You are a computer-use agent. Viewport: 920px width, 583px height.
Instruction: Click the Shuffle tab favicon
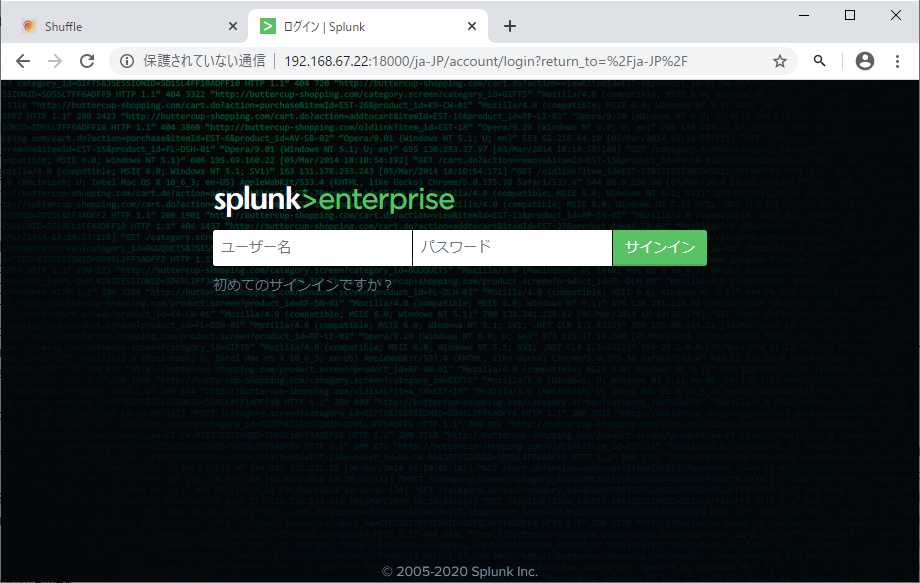29,26
